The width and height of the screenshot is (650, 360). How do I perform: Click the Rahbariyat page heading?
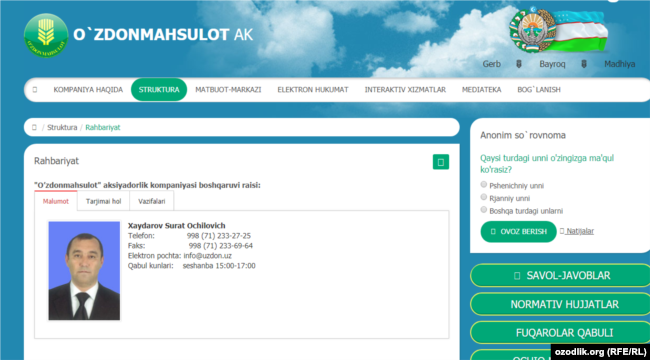point(56,161)
